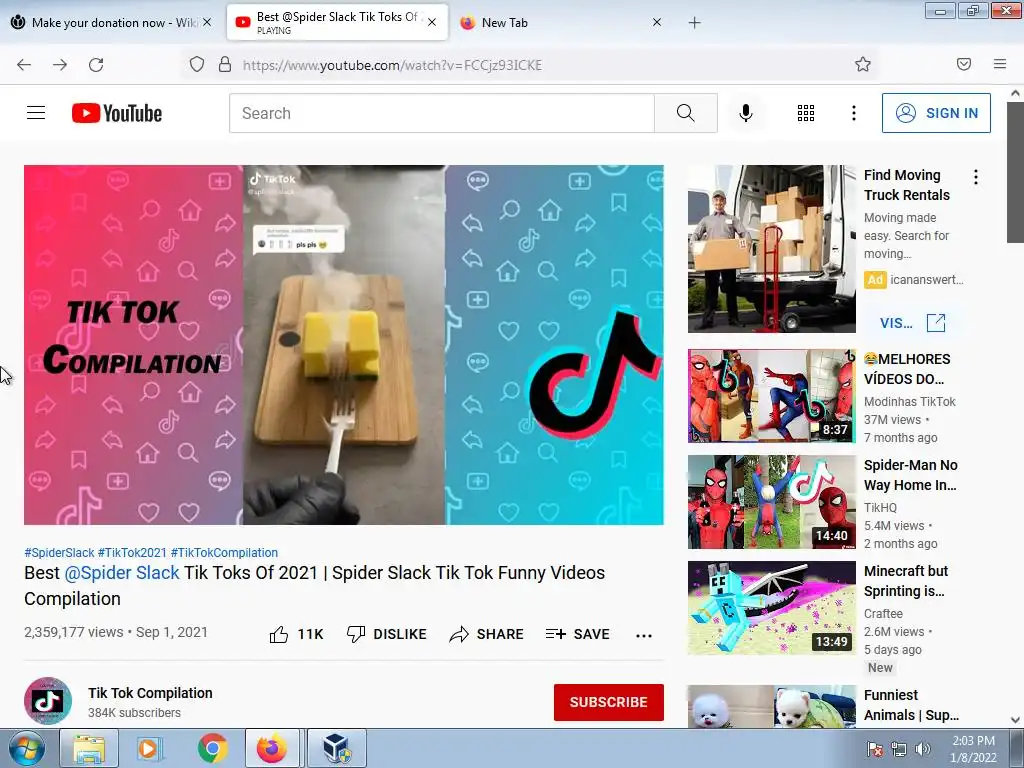Viewport: 1024px width, 768px height.
Task: Open the Funniest Animals video title
Action: pos(911,705)
